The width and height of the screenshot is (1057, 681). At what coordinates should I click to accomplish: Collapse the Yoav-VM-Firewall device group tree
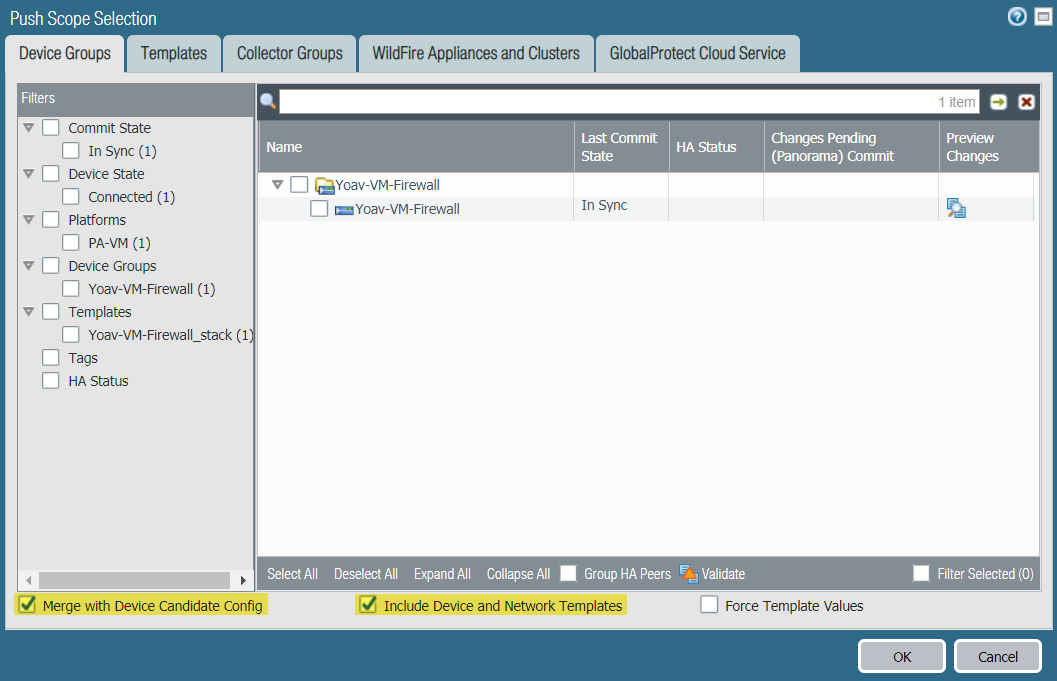pos(278,185)
